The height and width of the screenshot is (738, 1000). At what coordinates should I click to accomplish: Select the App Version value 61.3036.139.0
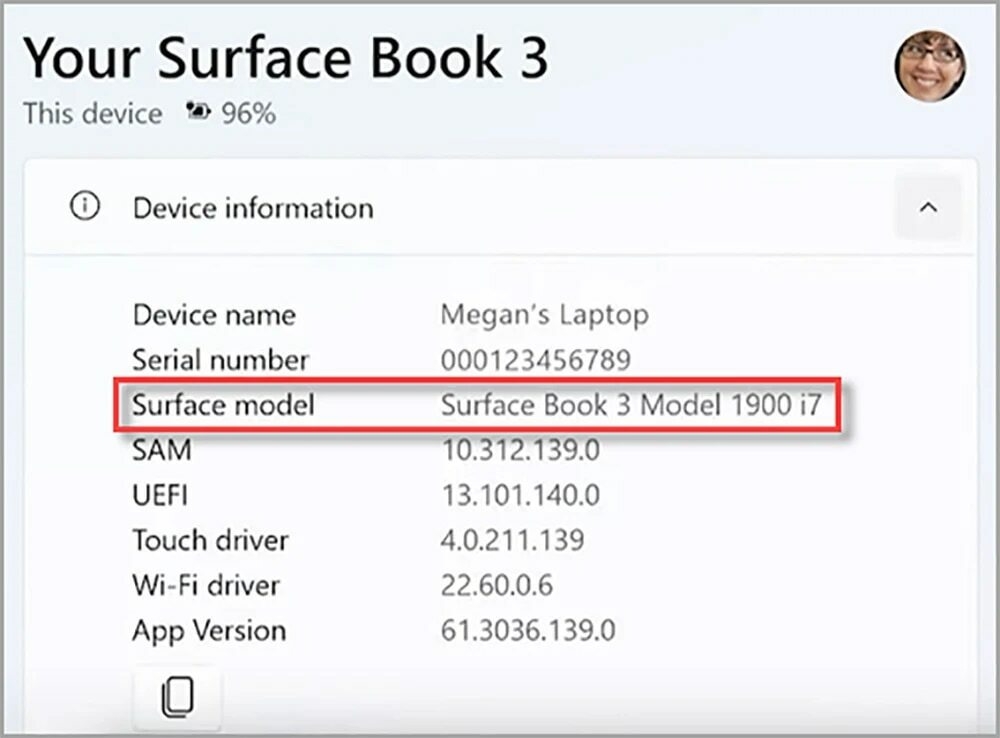(527, 631)
